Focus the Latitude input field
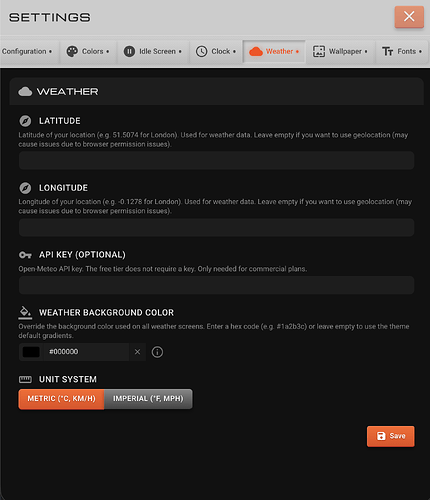 216,160
